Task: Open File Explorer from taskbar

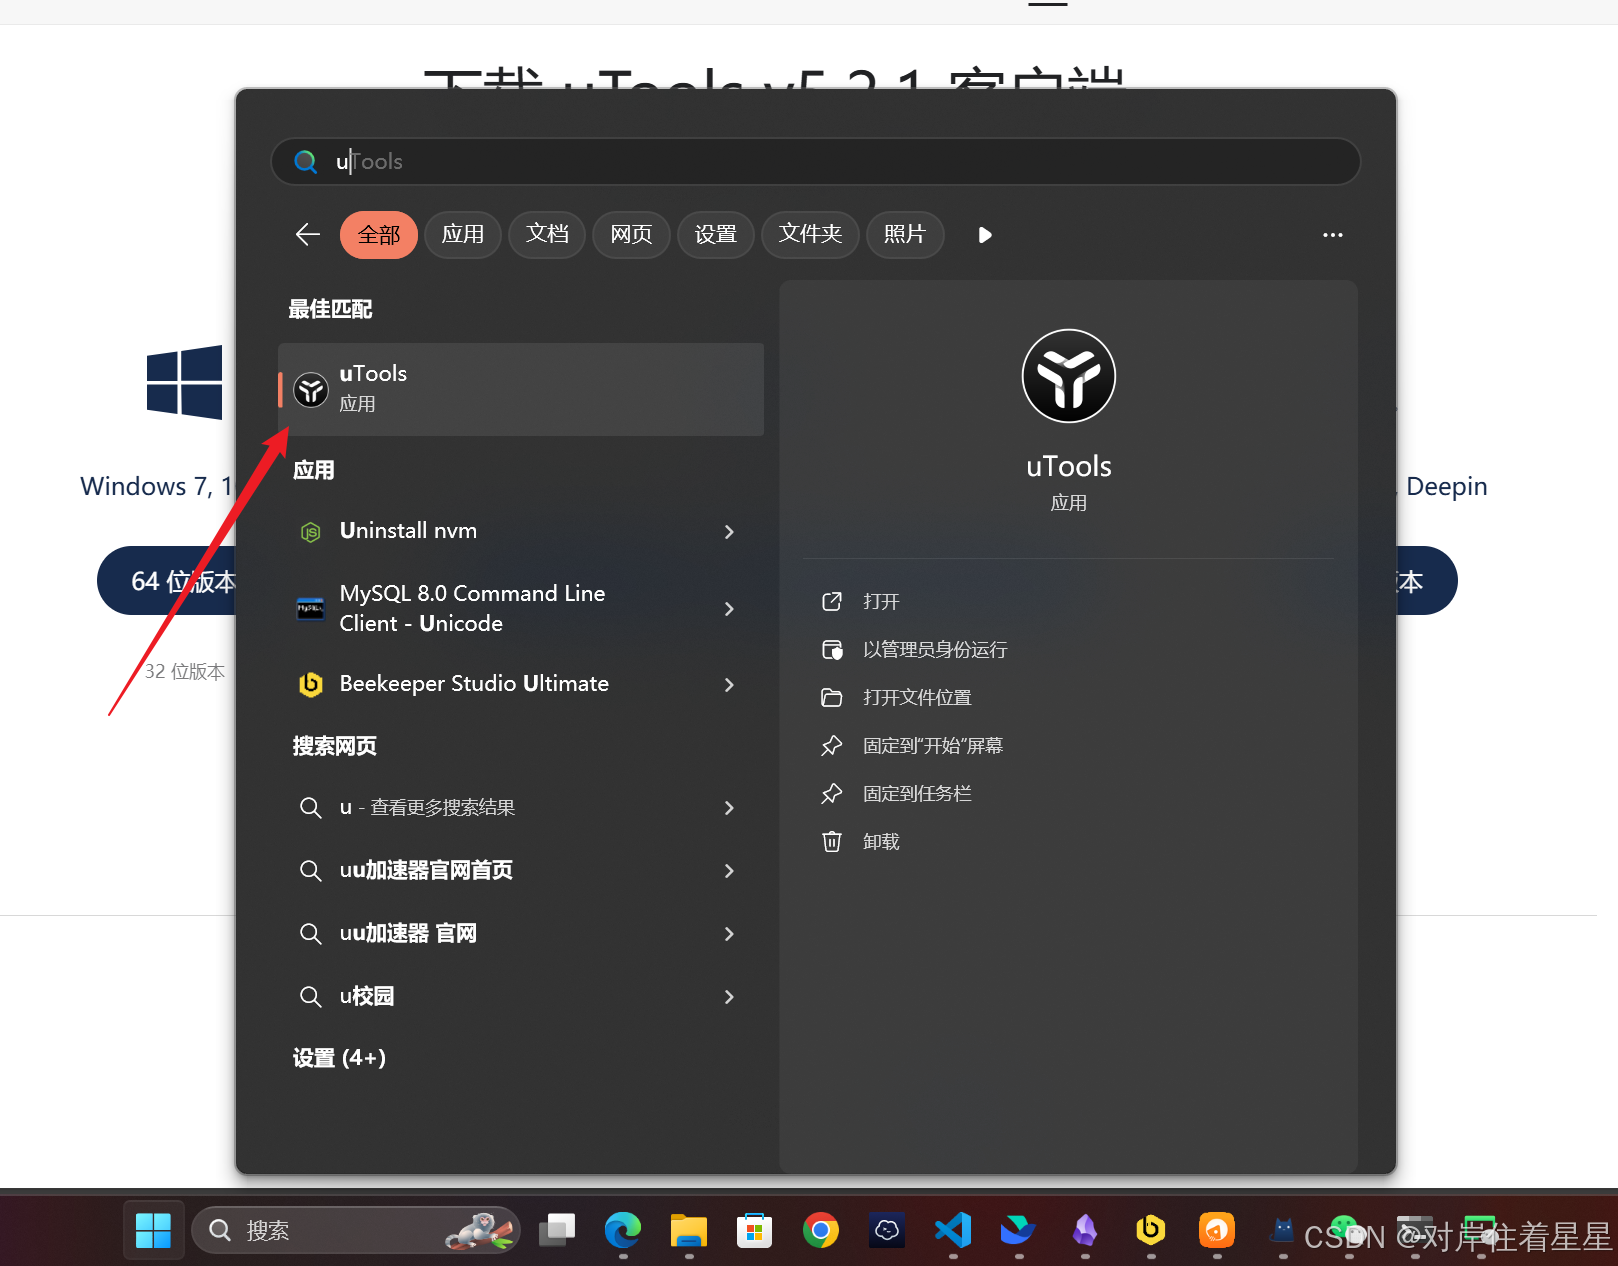Action: (689, 1230)
